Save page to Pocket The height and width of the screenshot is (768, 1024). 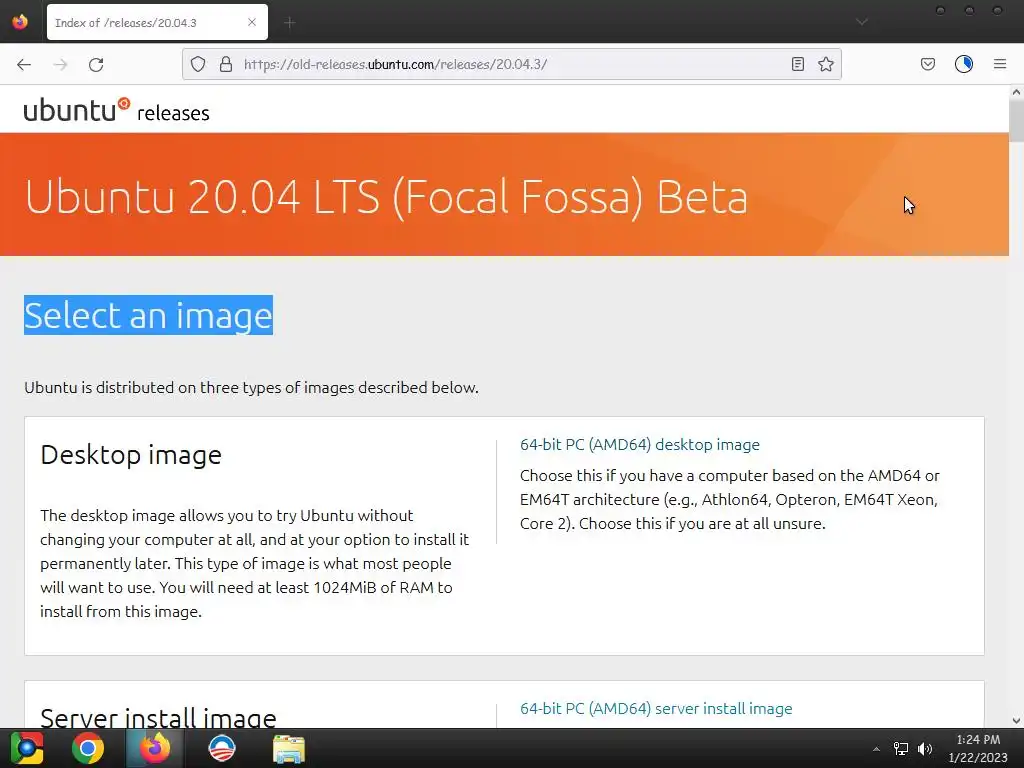pos(928,64)
